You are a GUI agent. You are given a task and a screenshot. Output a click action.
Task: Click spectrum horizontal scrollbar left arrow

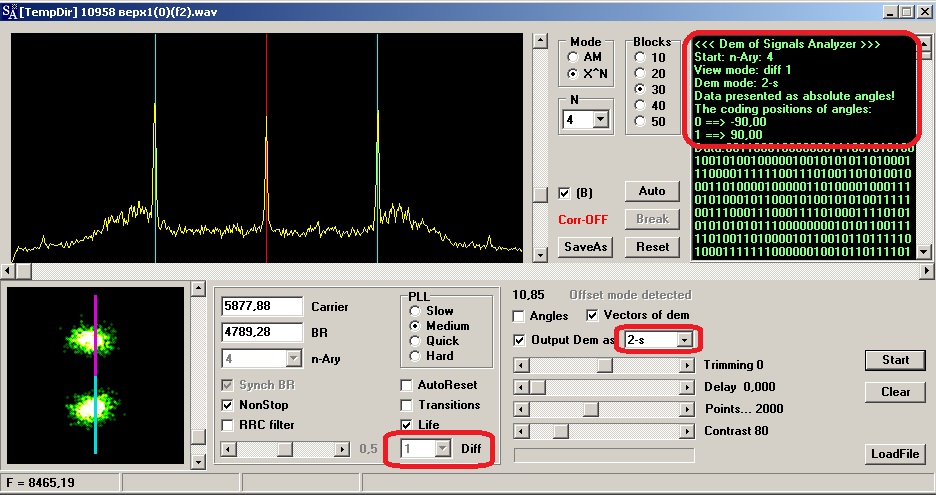point(8,271)
